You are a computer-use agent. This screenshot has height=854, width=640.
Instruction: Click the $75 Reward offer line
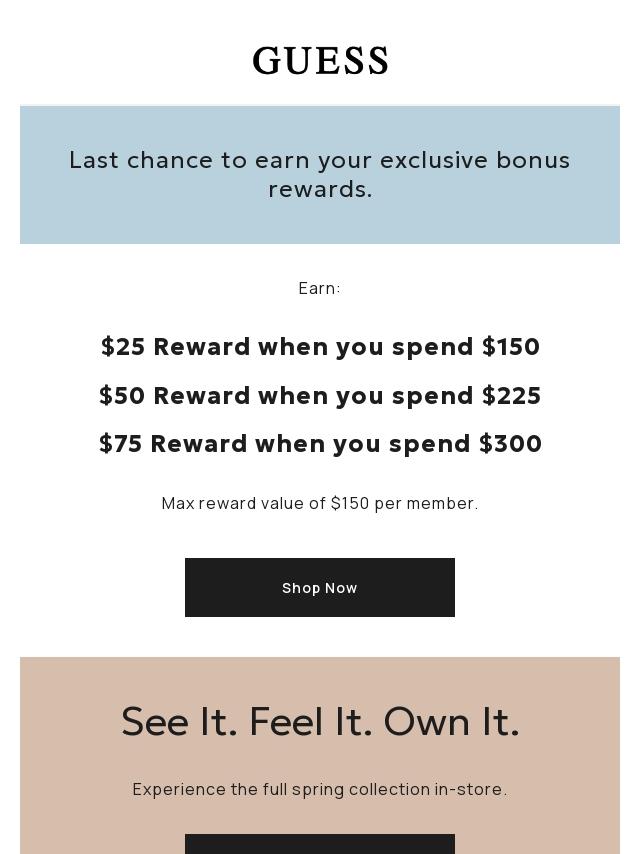pyautogui.click(x=320, y=443)
